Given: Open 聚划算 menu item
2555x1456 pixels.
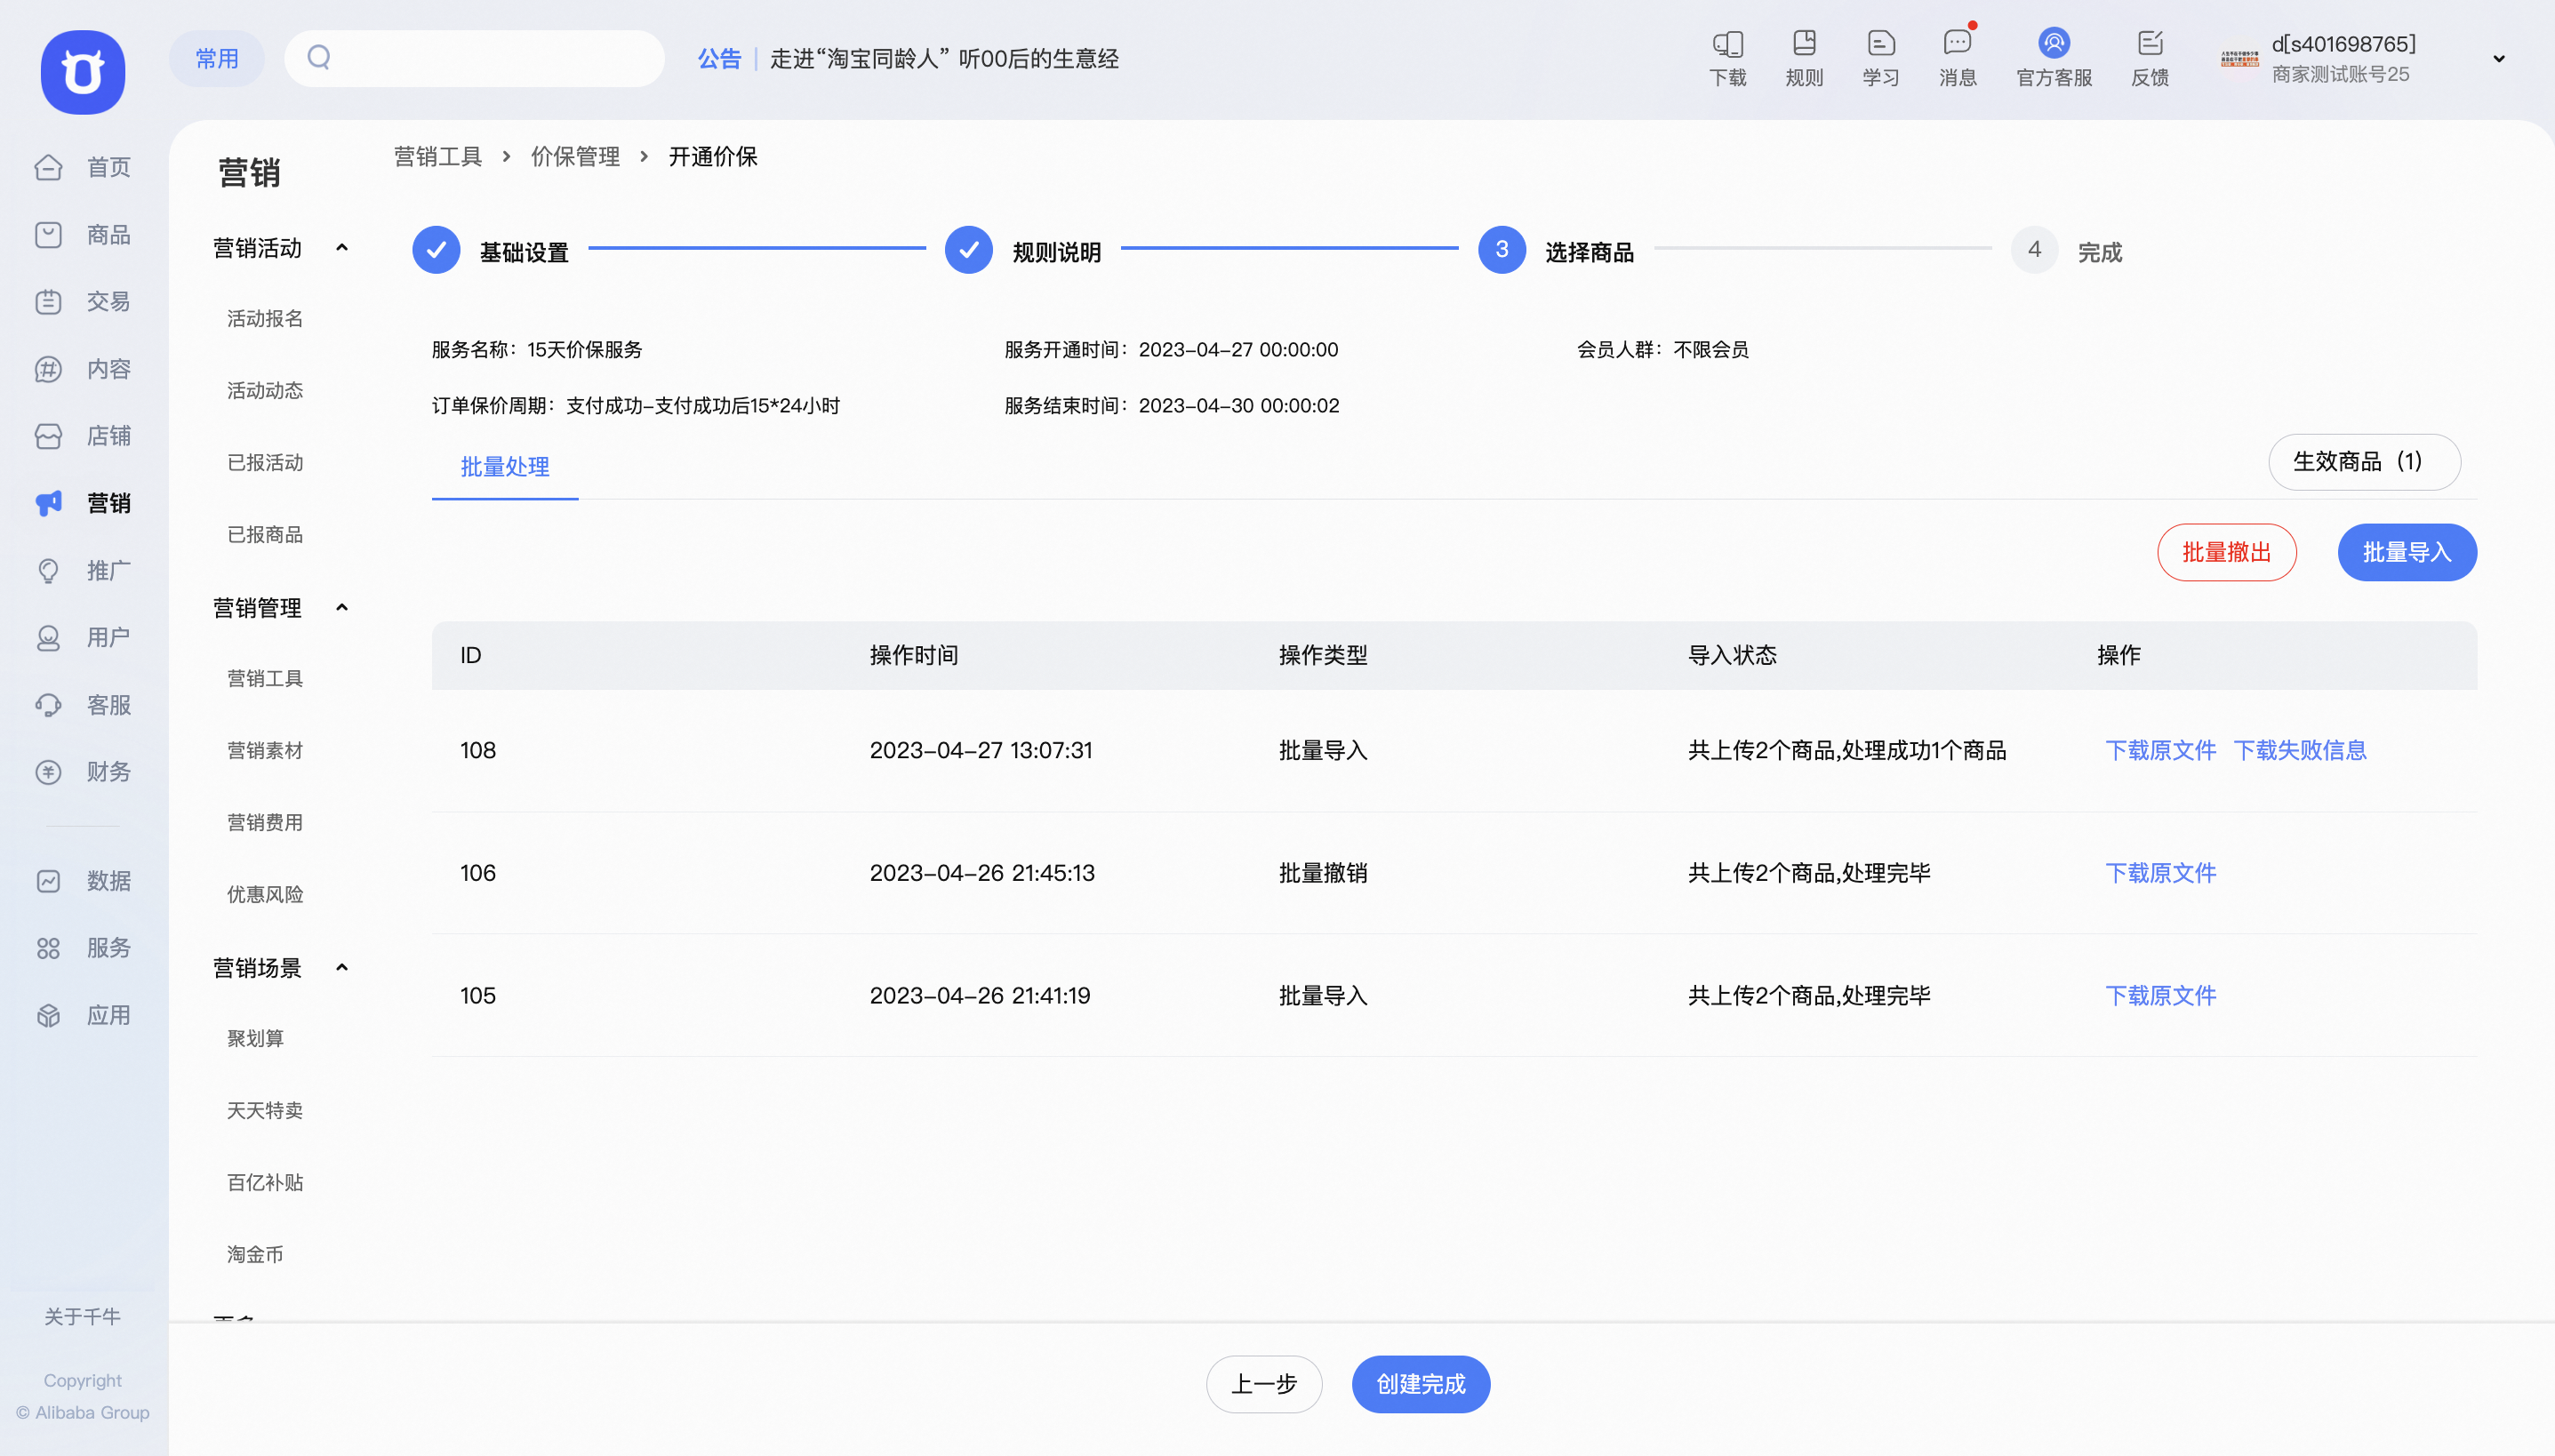Looking at the screenshot, I should tap(255, 1039).
